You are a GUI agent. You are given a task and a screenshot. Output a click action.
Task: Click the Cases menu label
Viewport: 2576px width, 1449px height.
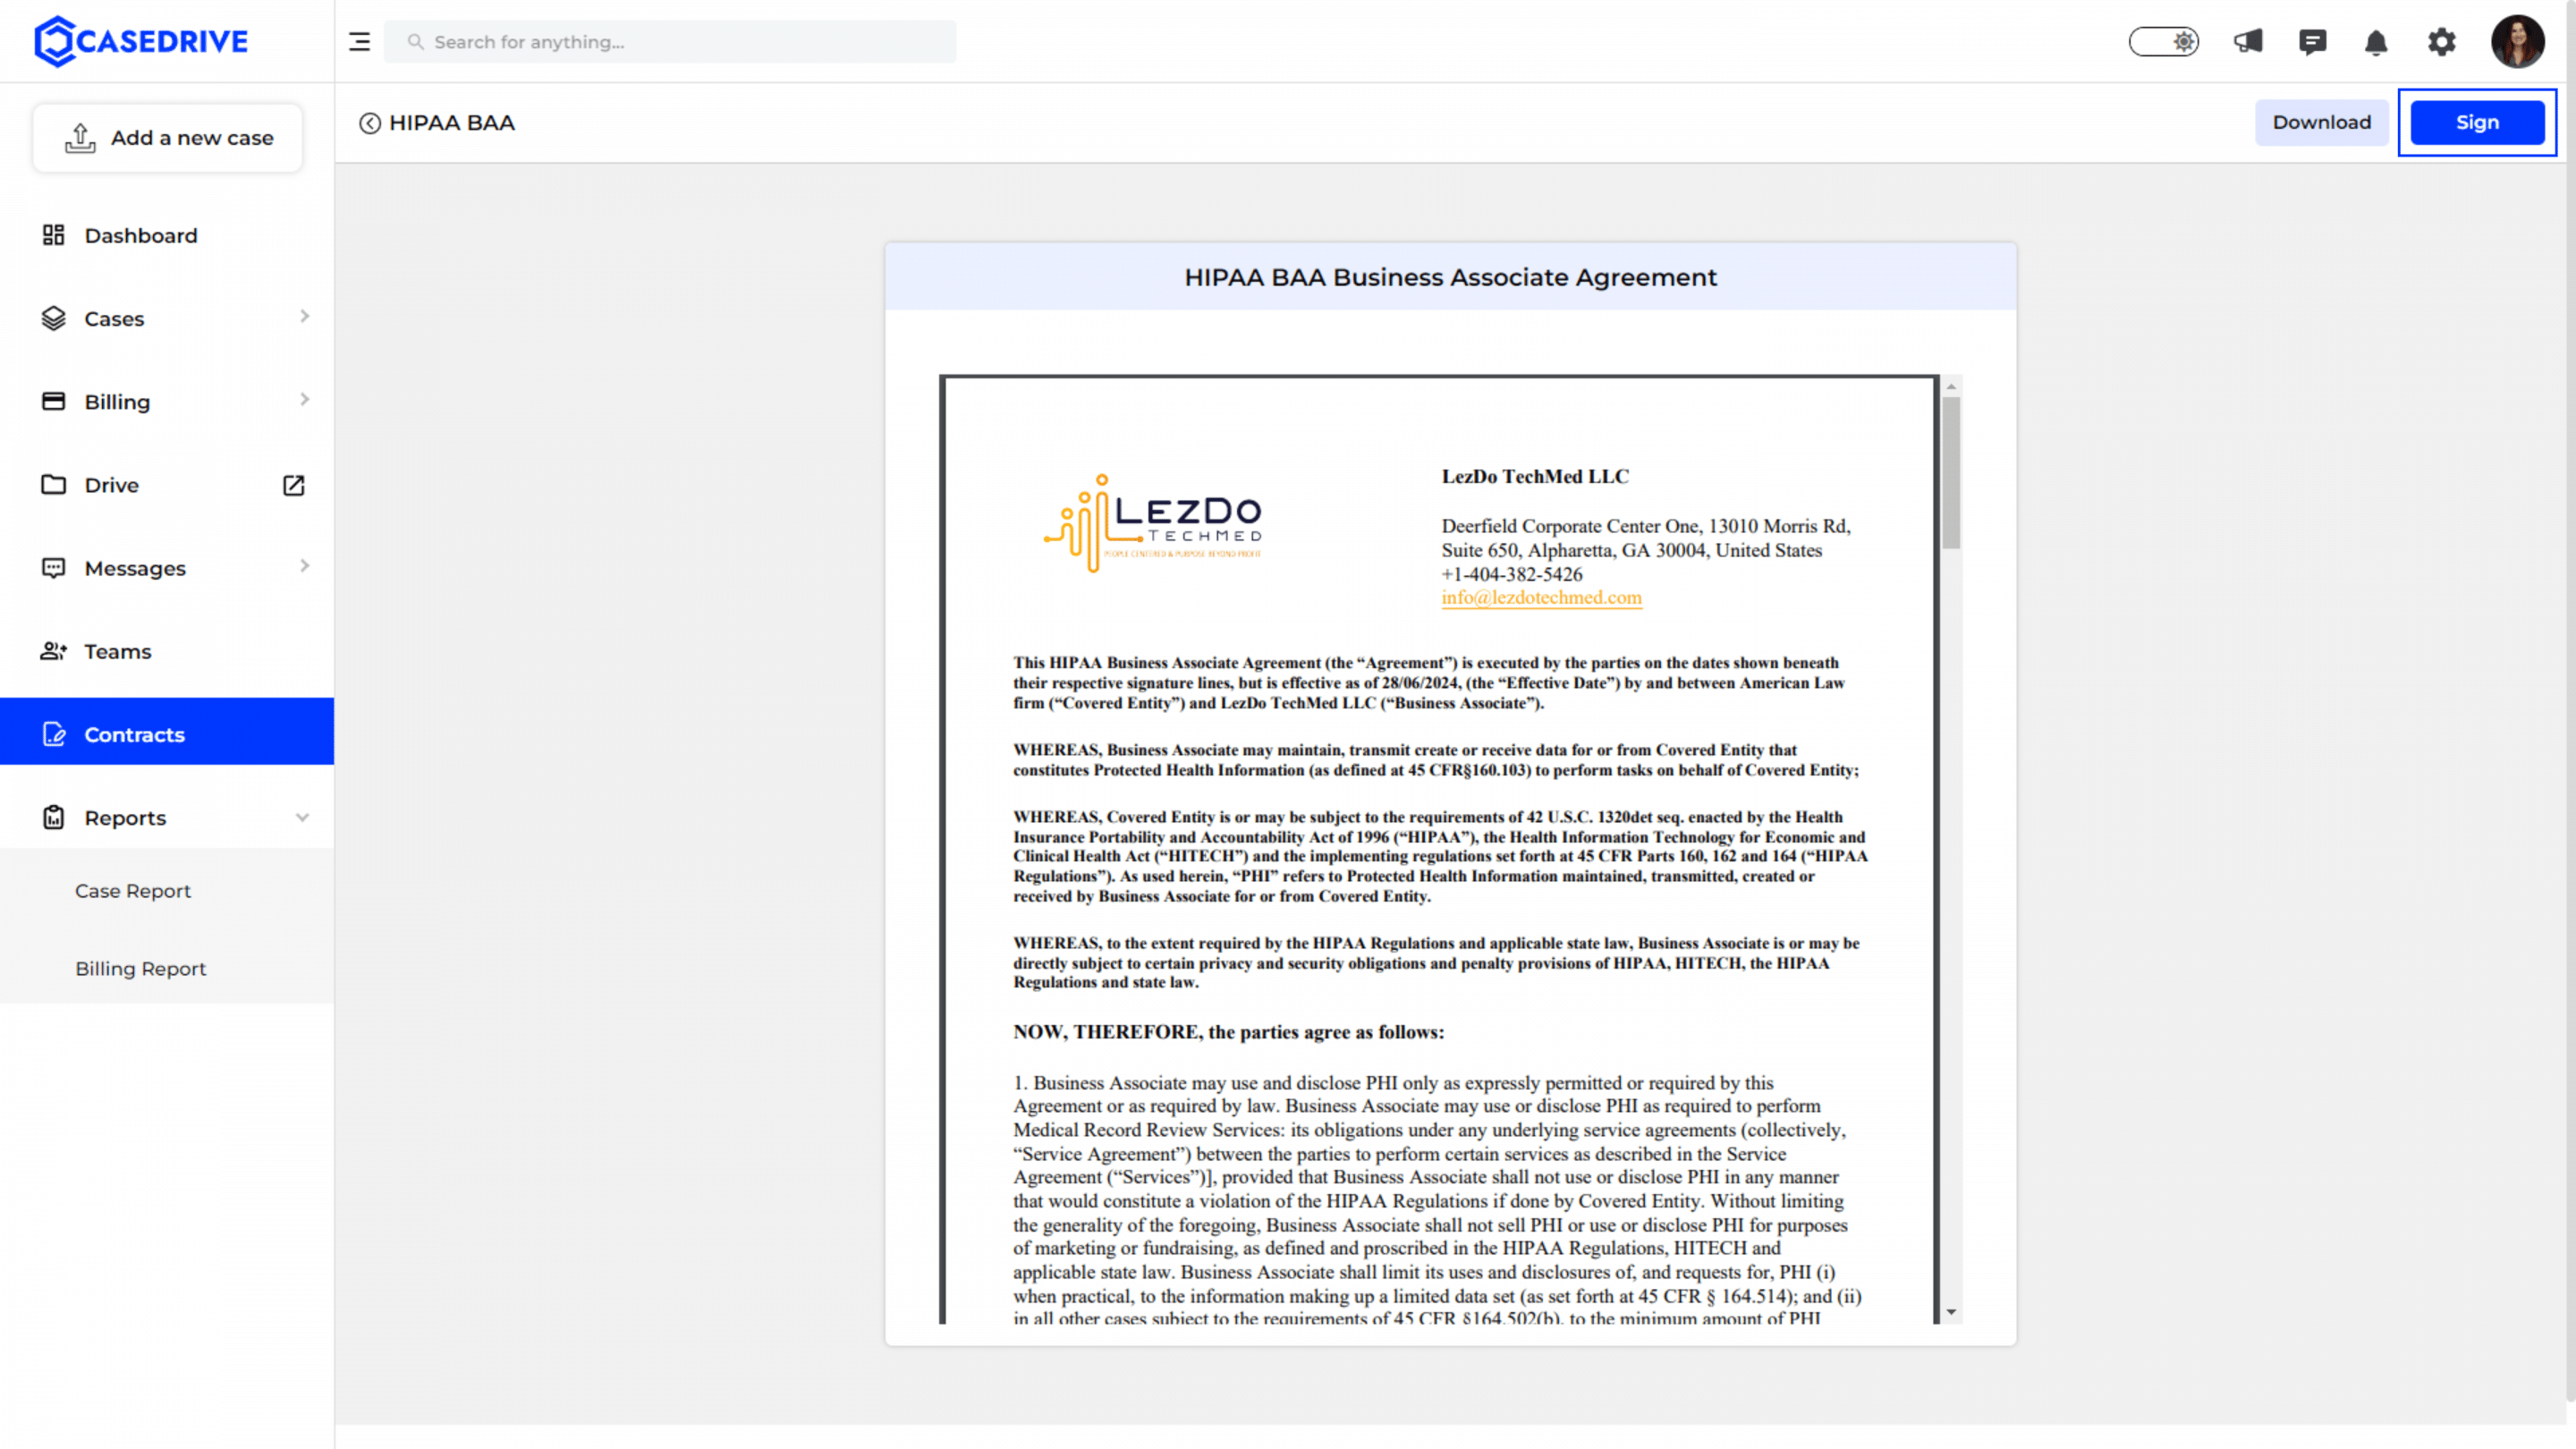114,318
